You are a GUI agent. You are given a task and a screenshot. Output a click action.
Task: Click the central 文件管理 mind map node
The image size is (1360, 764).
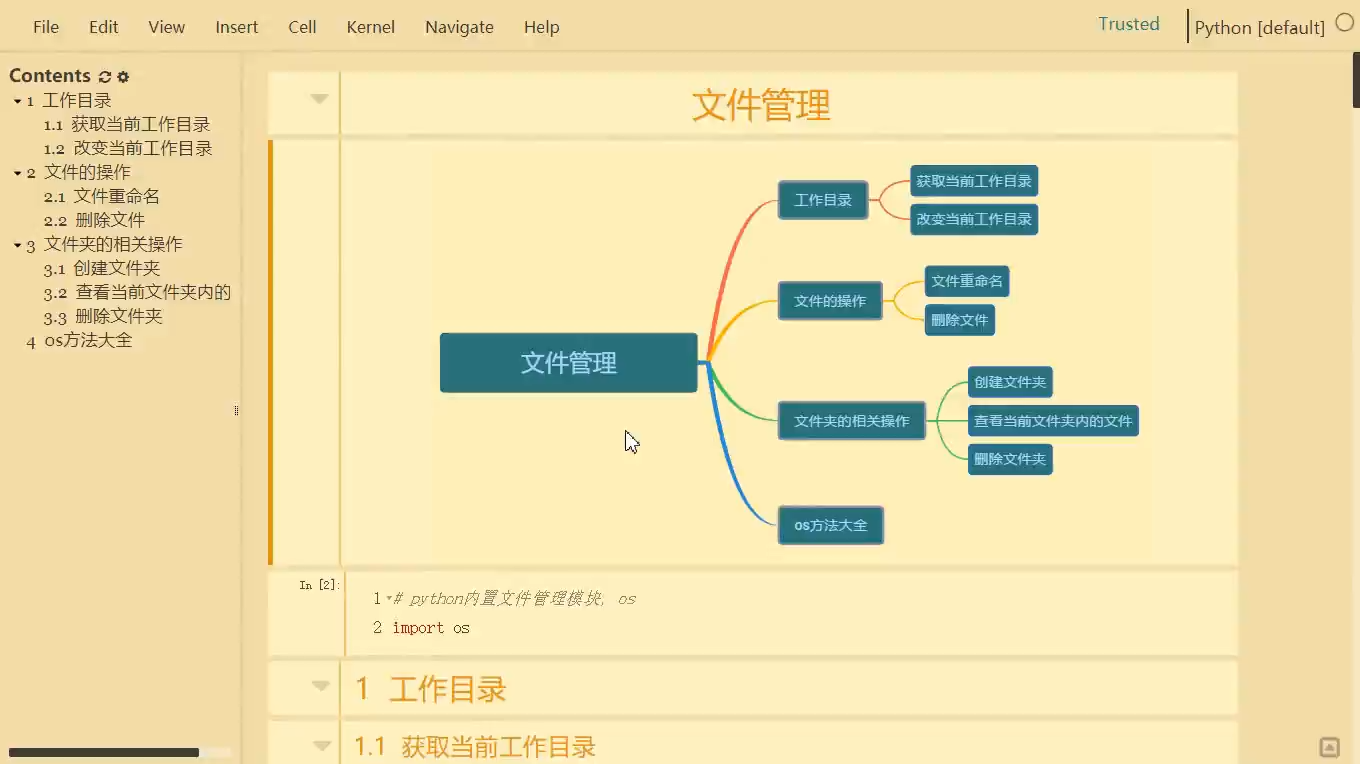(x=569, y=363)
